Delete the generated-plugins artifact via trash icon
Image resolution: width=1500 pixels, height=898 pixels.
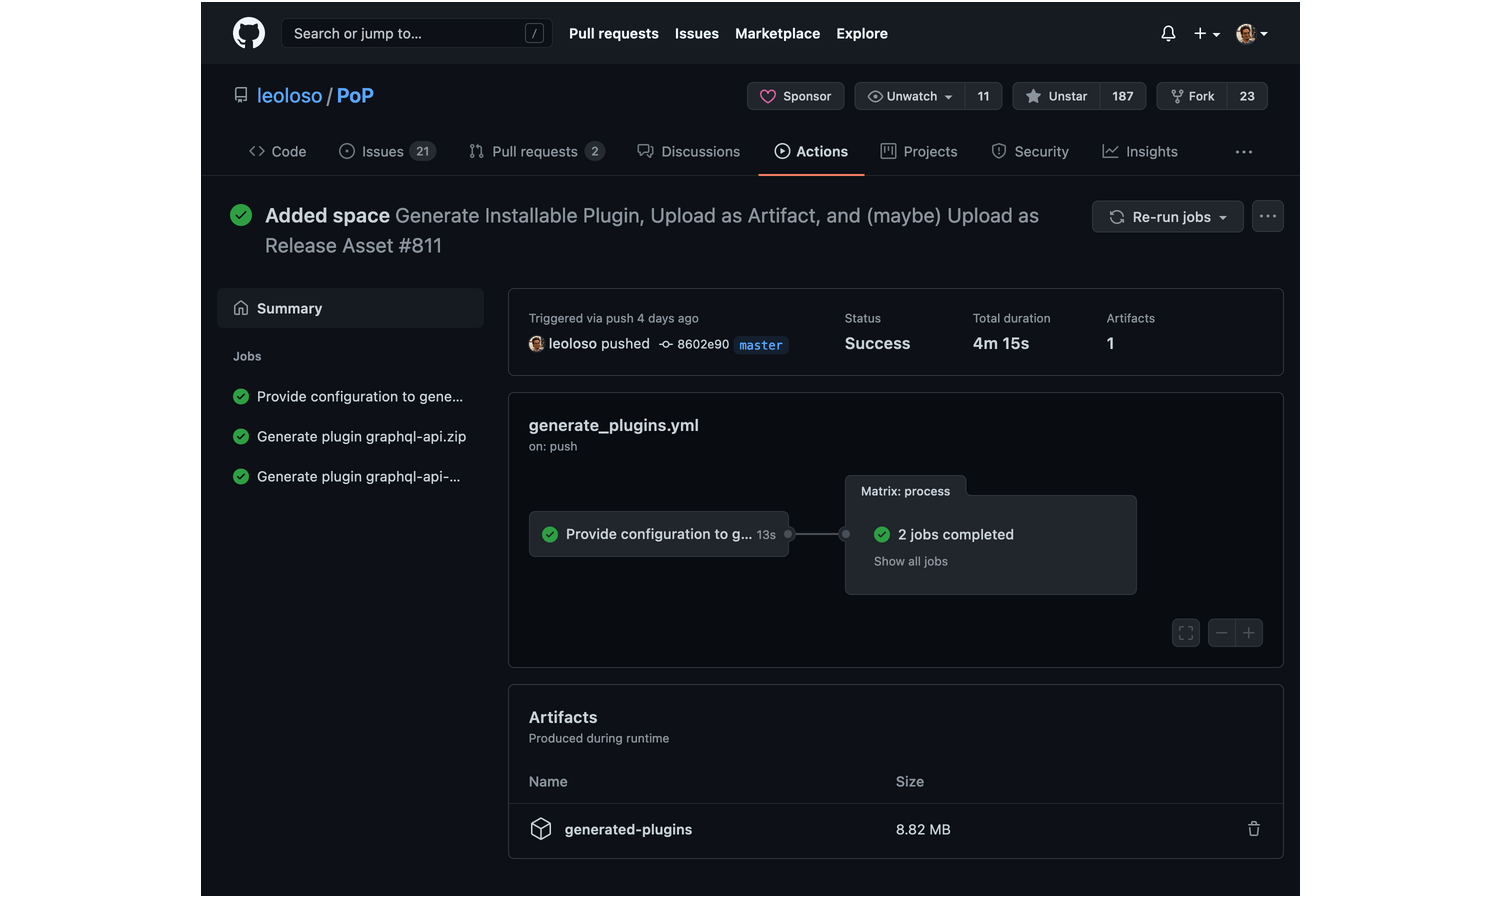[1253, 829]
